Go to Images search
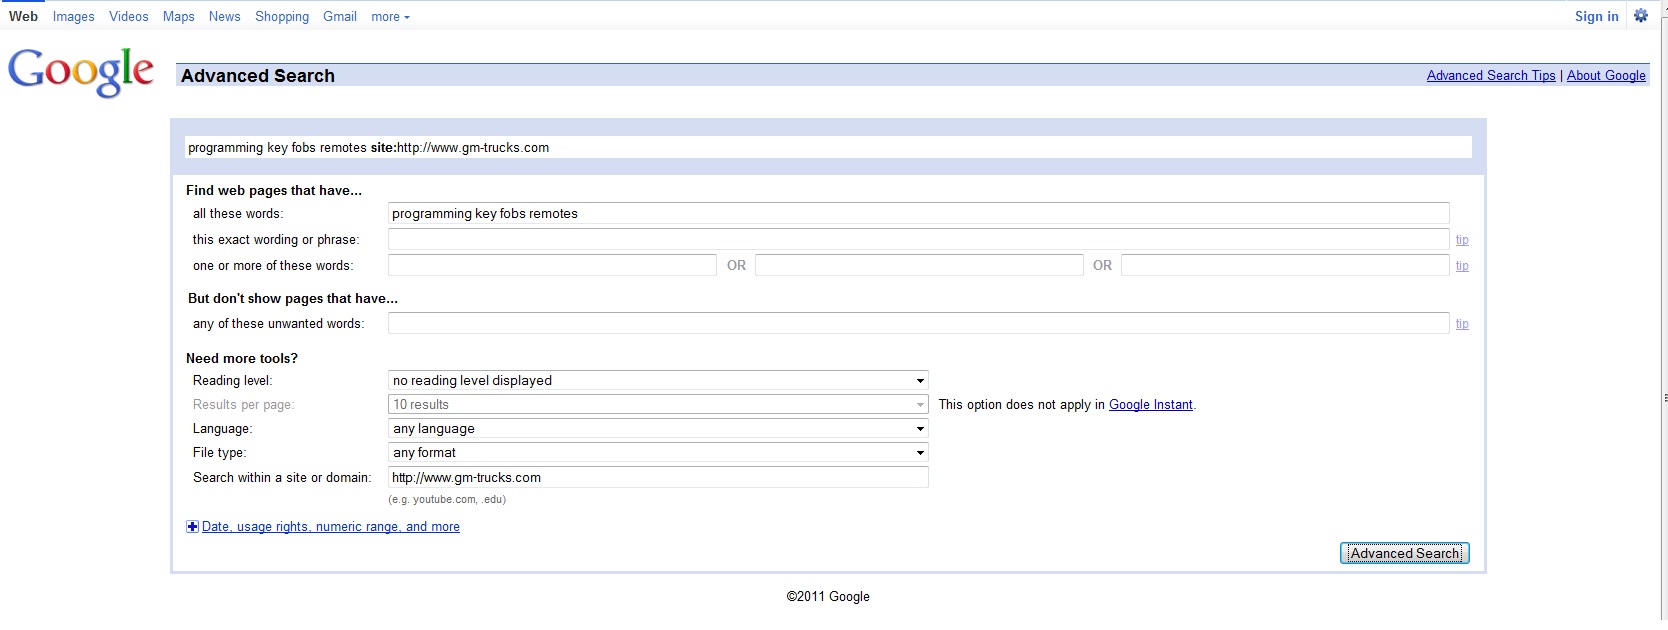 pyautogui.click(x=74, y=17)
